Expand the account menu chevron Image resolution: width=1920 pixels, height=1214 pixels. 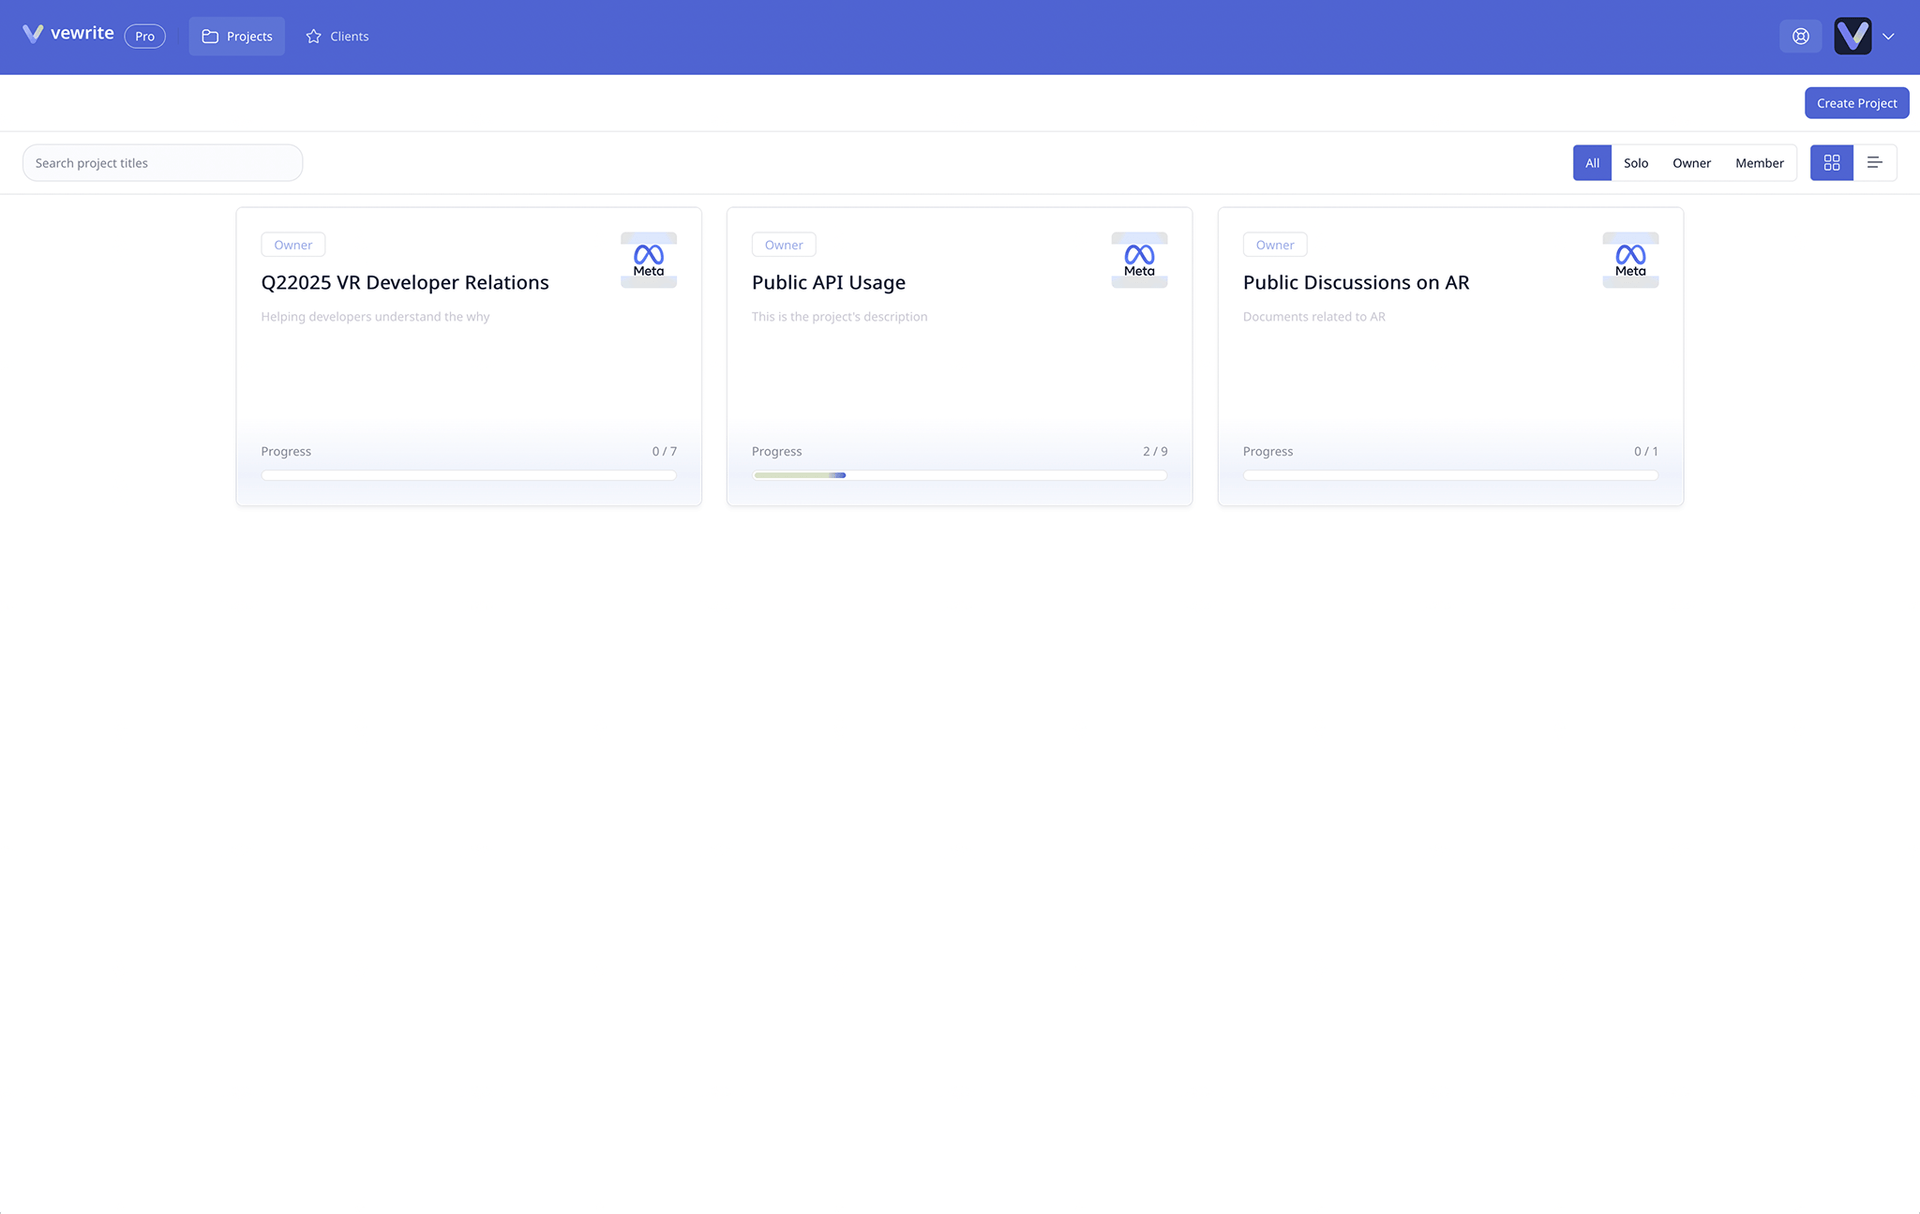[x=1889, y=36]
